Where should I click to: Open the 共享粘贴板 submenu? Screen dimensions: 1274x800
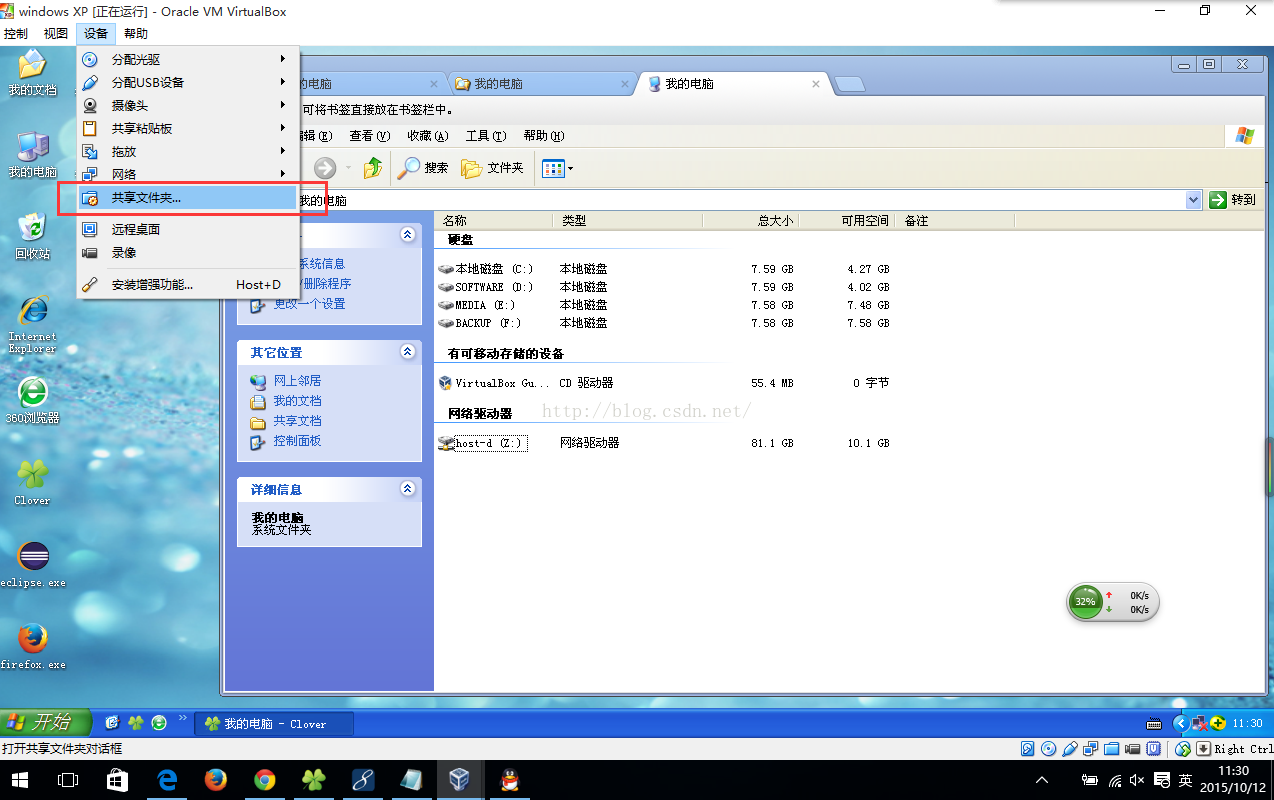(x=188, y=129)
